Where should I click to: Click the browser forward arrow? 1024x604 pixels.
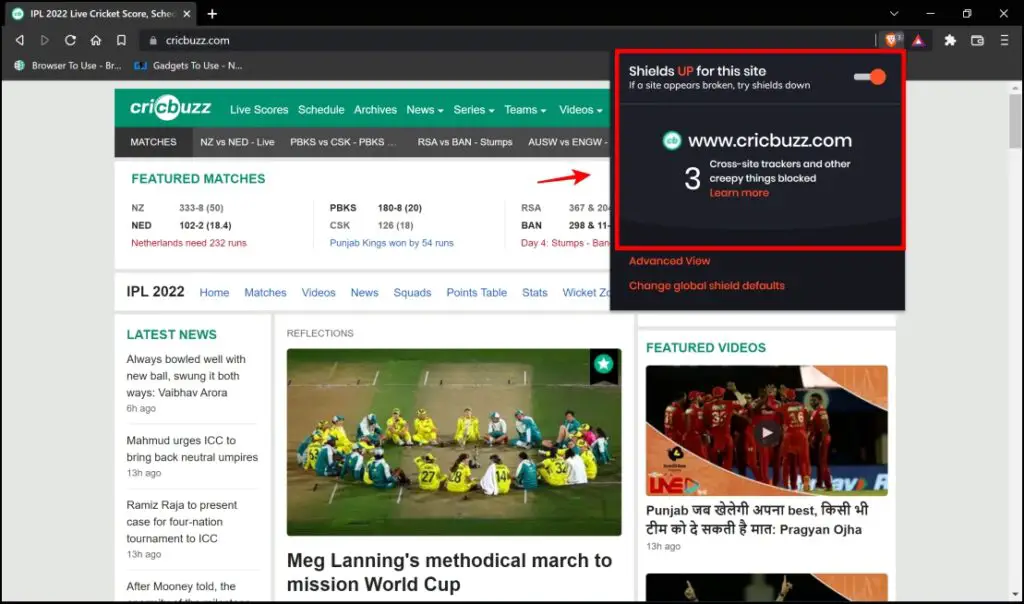point(44,40)
